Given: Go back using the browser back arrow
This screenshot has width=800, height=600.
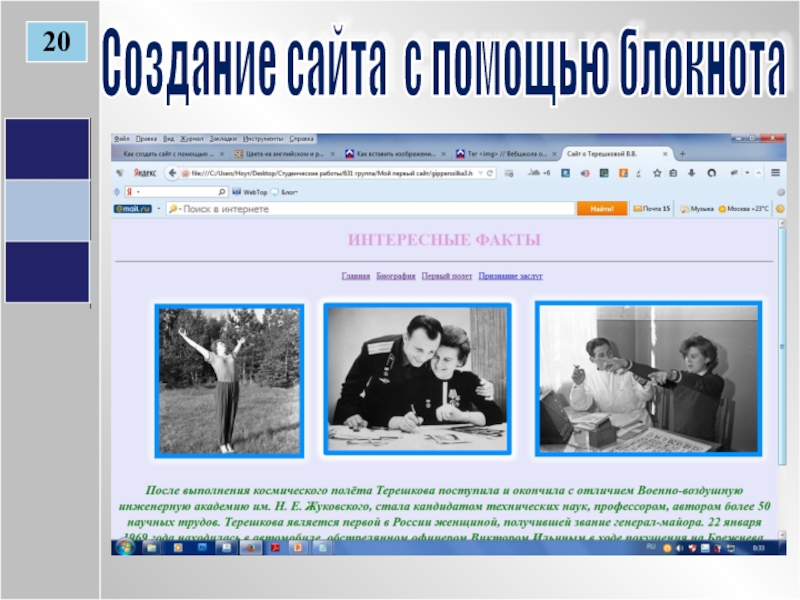Looking at the screenshot, I should (172, 173).
